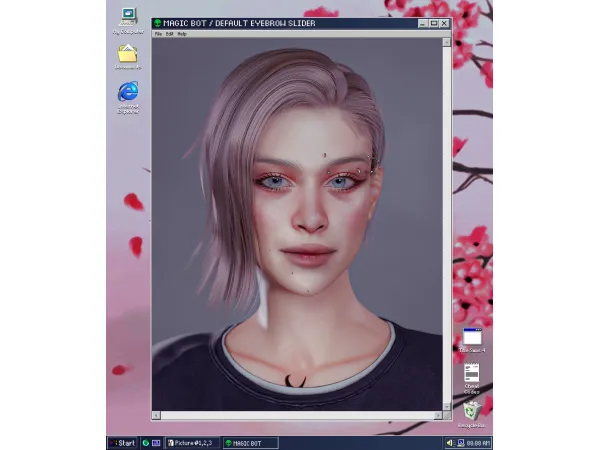The image size is (600, 450).
Task: Click the green quick launch taskbar icon
Action: 146,443
